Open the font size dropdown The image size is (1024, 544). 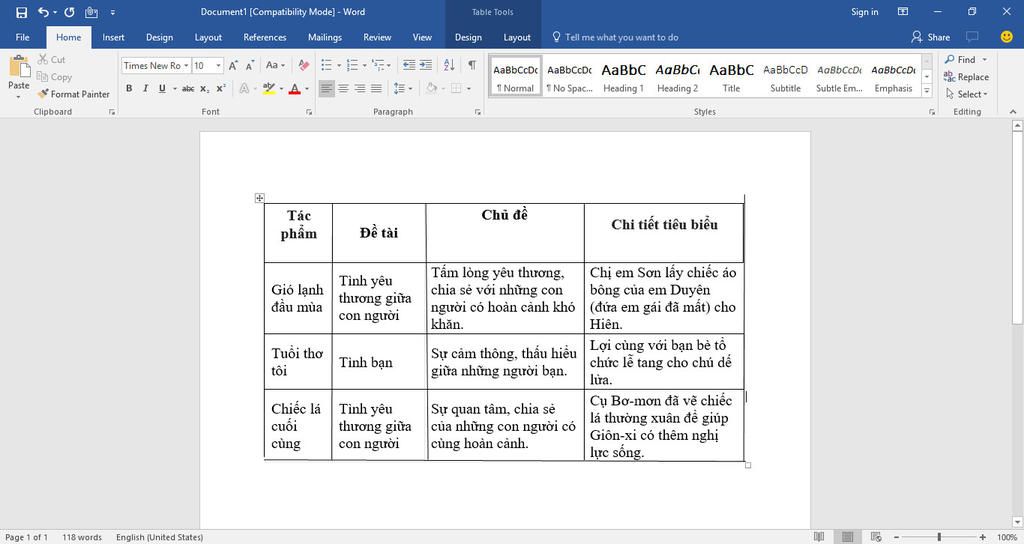point(219,65)
